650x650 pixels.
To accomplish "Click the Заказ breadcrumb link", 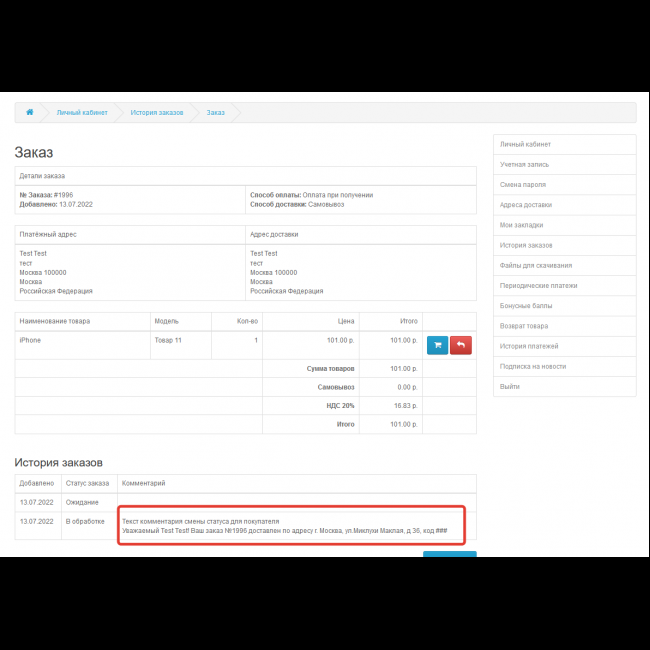I will tap(216, 112).
